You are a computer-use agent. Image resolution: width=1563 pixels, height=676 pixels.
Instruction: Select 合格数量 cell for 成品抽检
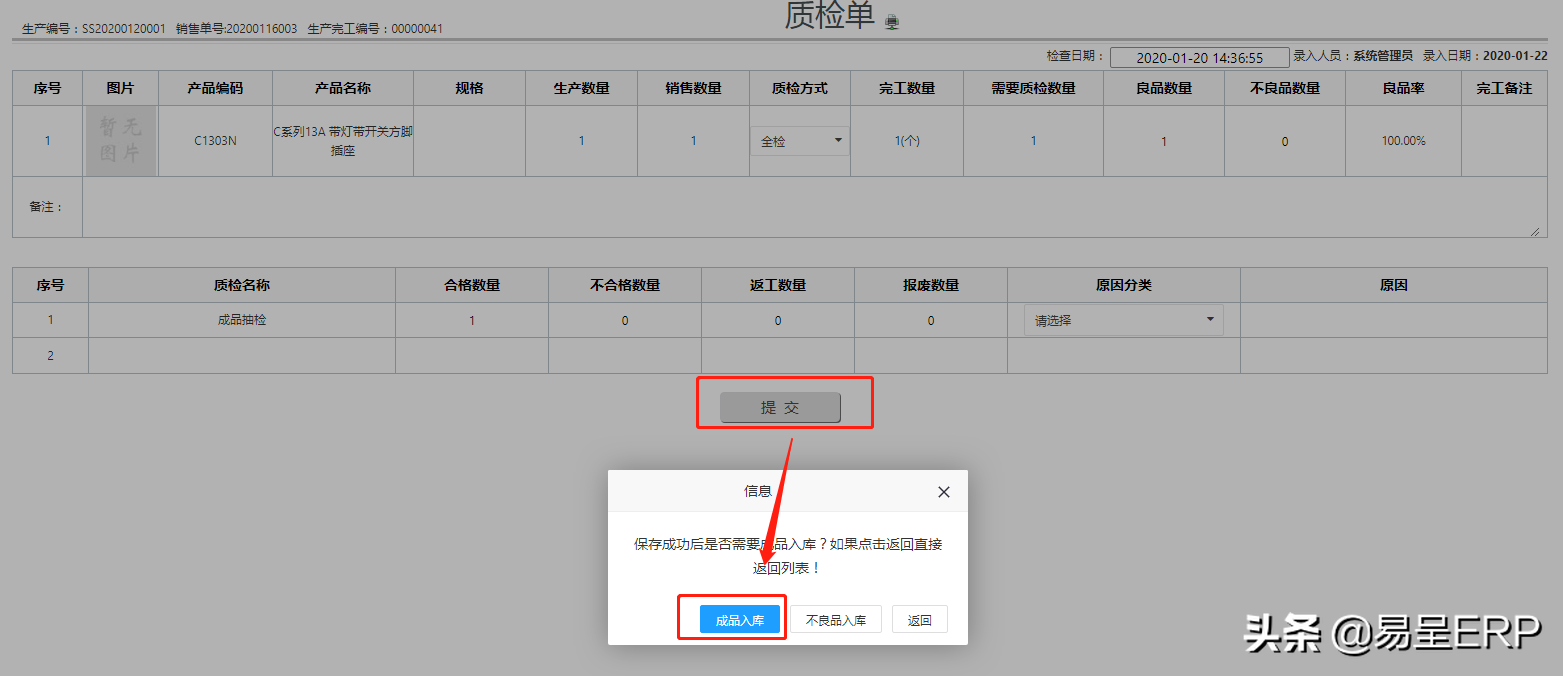click(472, 321)
